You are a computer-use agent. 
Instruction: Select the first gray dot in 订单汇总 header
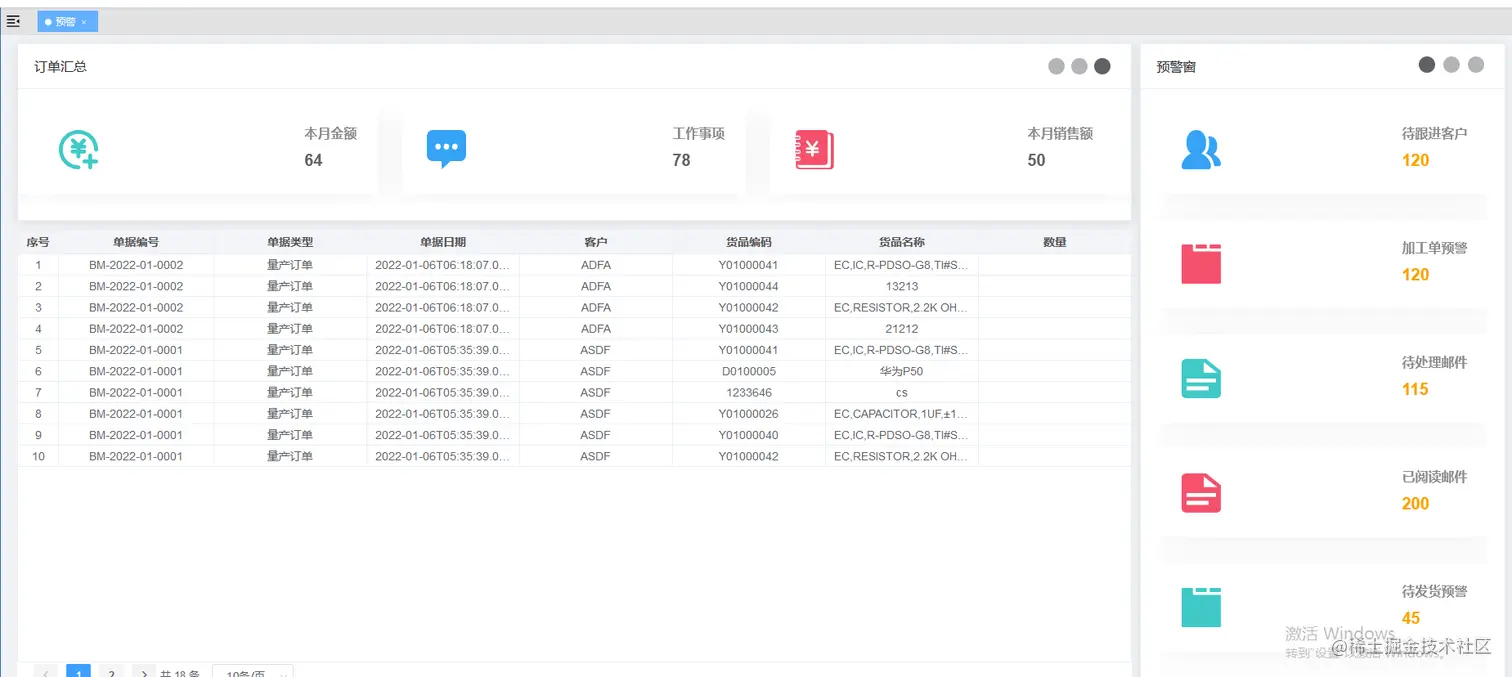tap(1056, 66)
